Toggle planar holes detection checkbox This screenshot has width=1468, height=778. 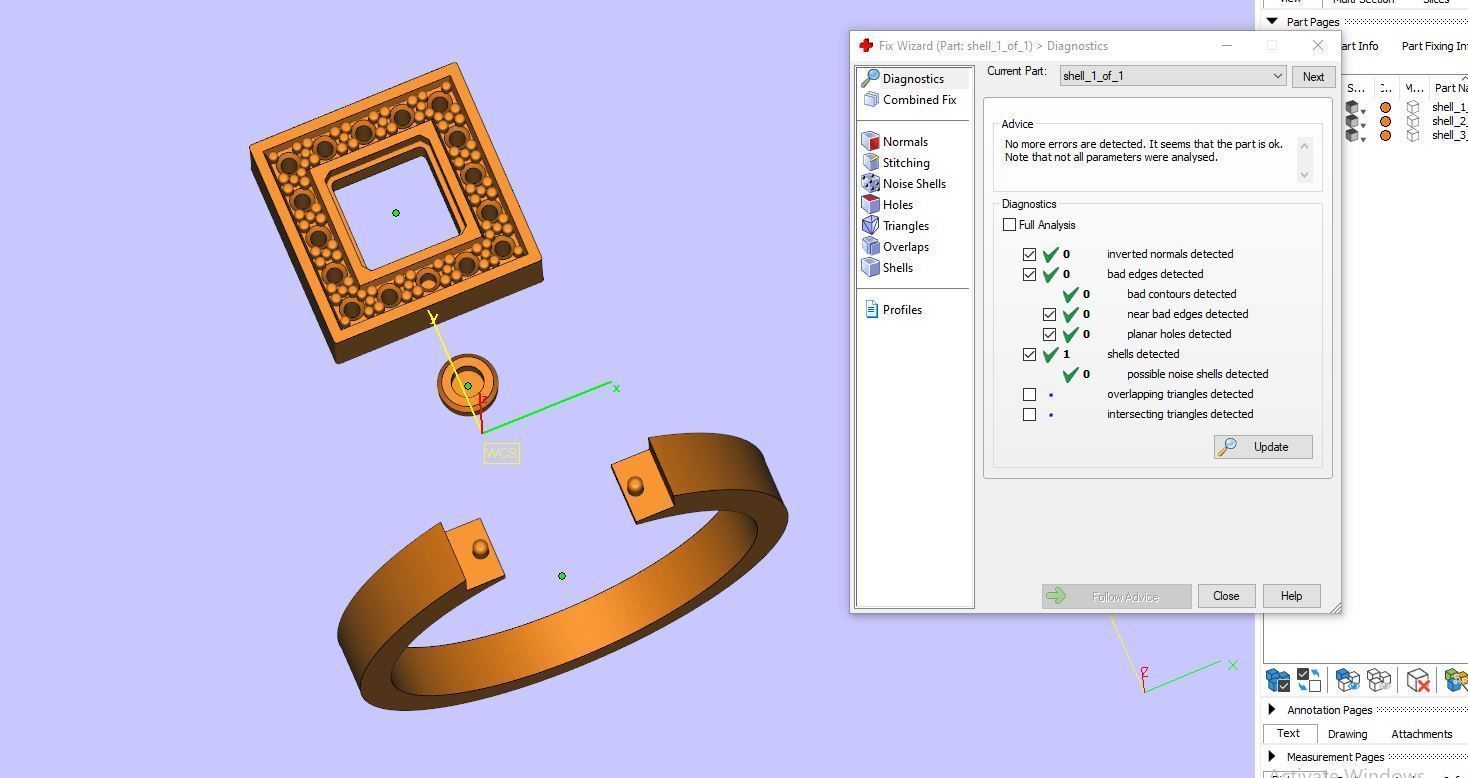[1049, 334]
